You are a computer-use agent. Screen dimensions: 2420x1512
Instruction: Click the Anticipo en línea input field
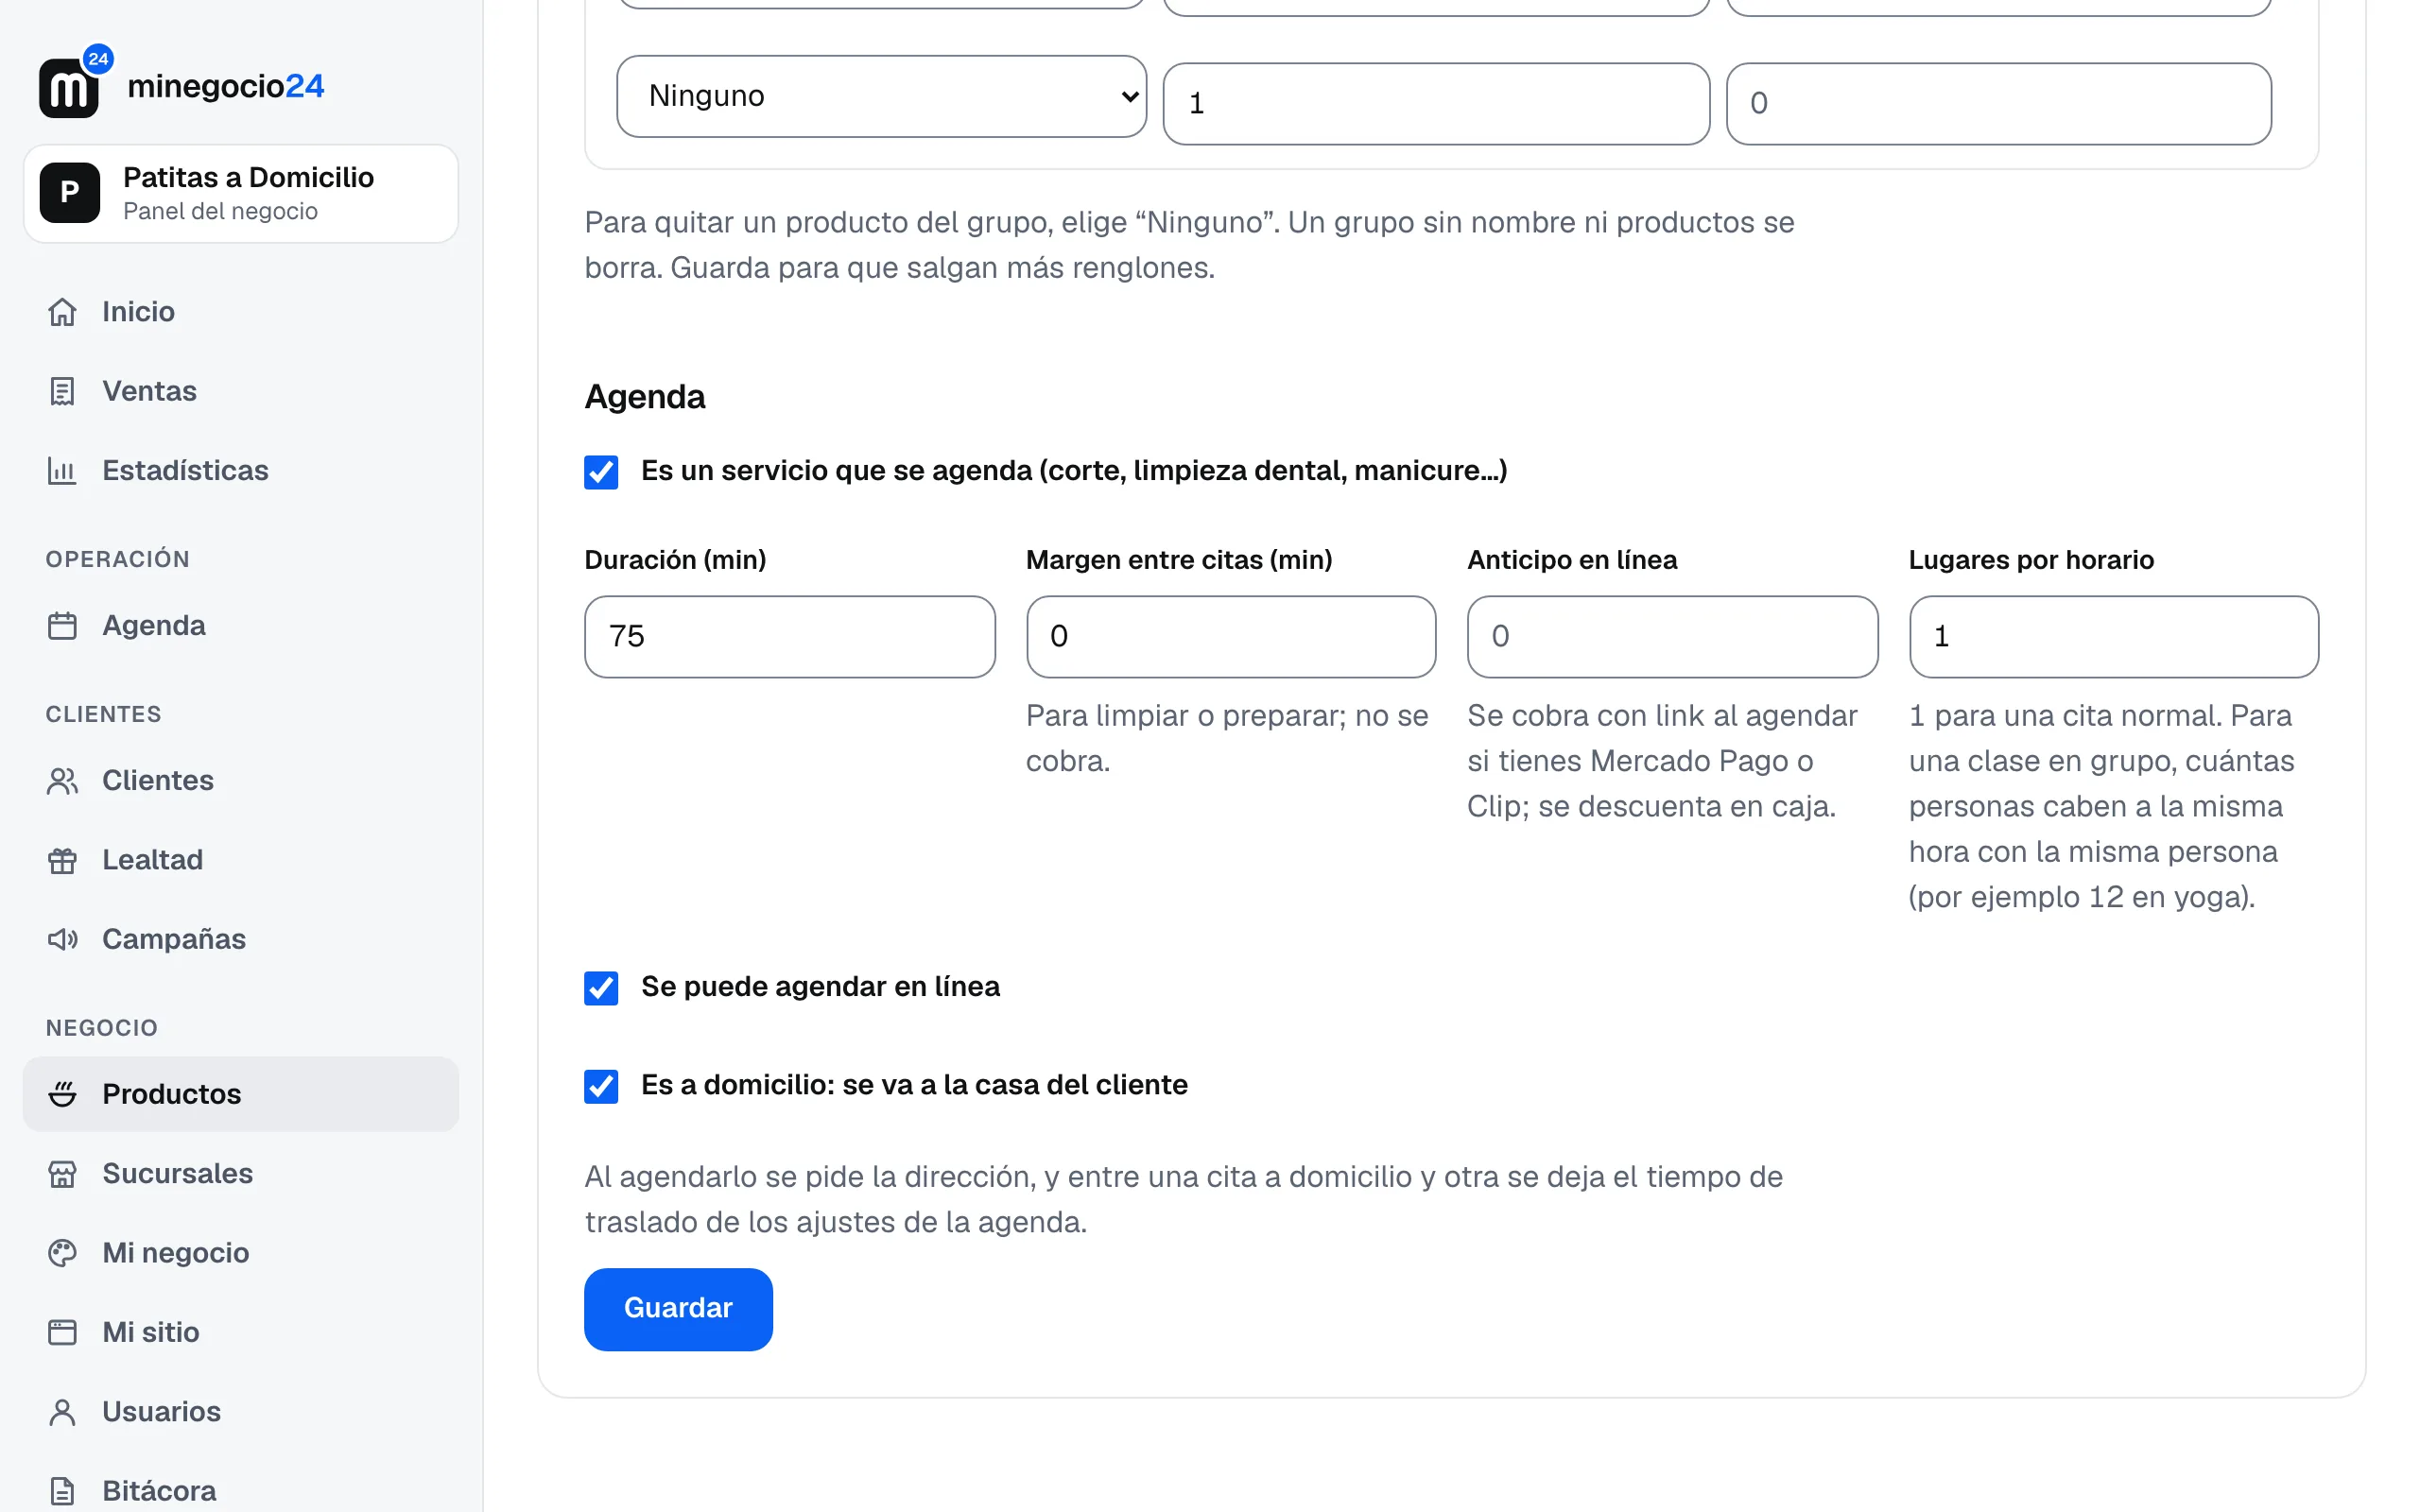pyautogui.click(x=1672, y=637)
